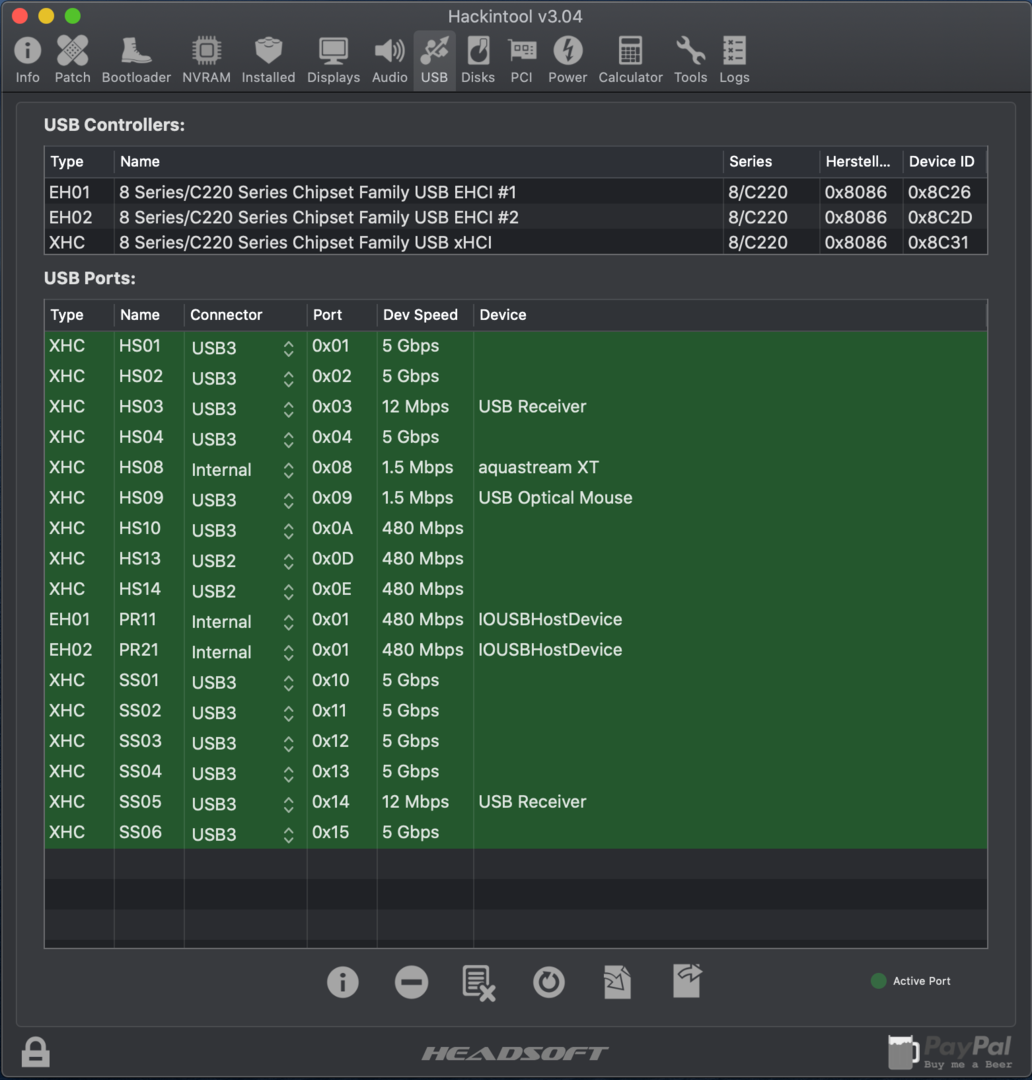
Task: Click the HEADSOFT logo link
Action: coord(515,1053)
